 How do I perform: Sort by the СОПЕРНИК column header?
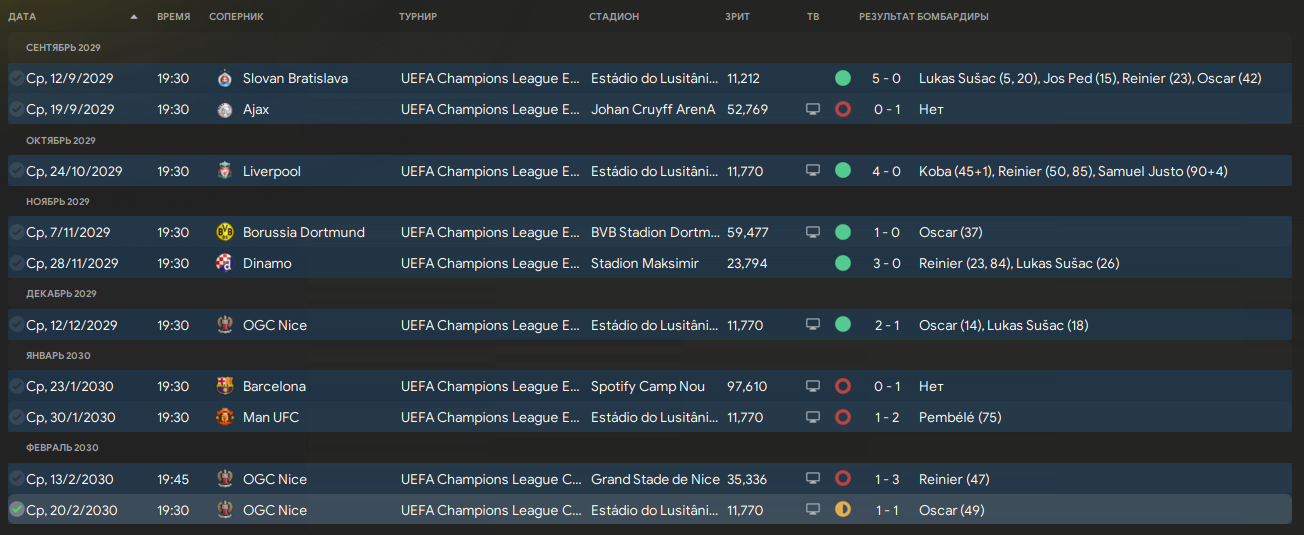237,17
